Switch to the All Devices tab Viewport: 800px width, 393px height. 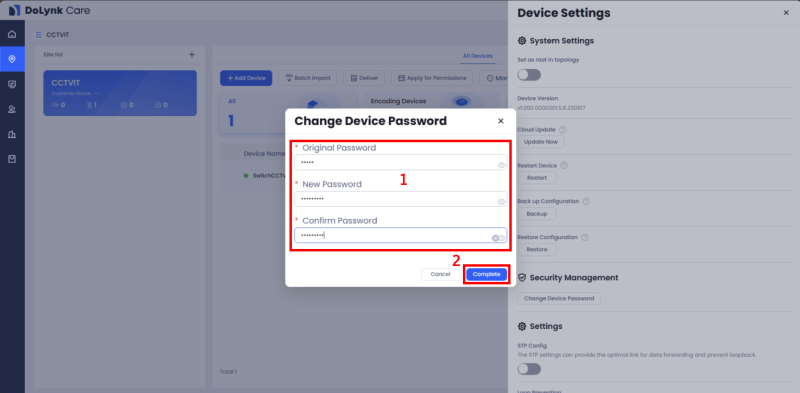[x=478, y=56]
